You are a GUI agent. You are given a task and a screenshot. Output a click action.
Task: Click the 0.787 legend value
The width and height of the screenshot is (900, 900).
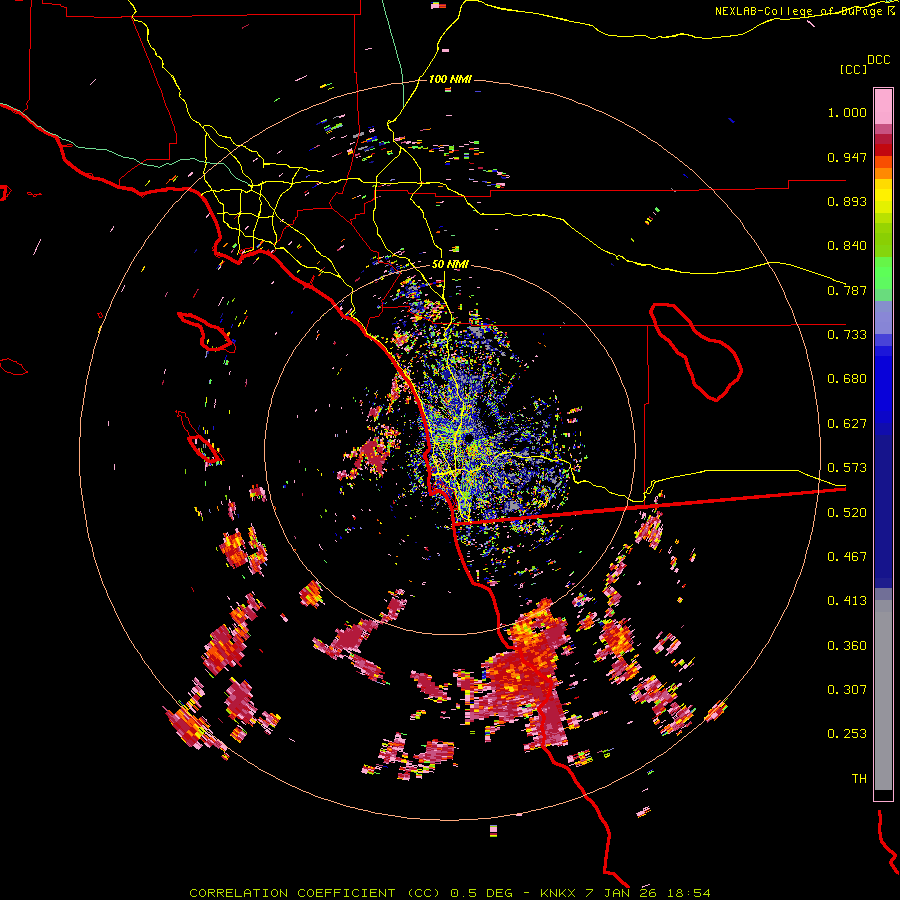point(847,290)
